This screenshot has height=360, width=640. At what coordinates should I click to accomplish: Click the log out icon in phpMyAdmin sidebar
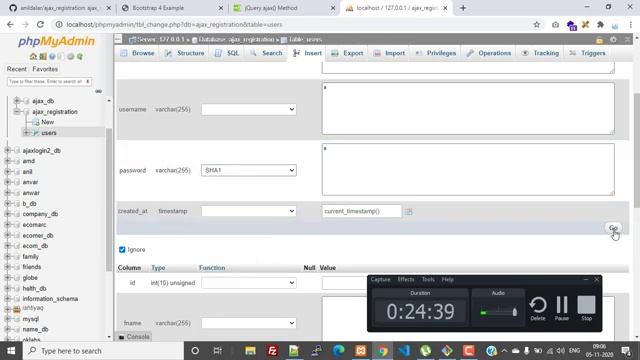click(42, 56)
